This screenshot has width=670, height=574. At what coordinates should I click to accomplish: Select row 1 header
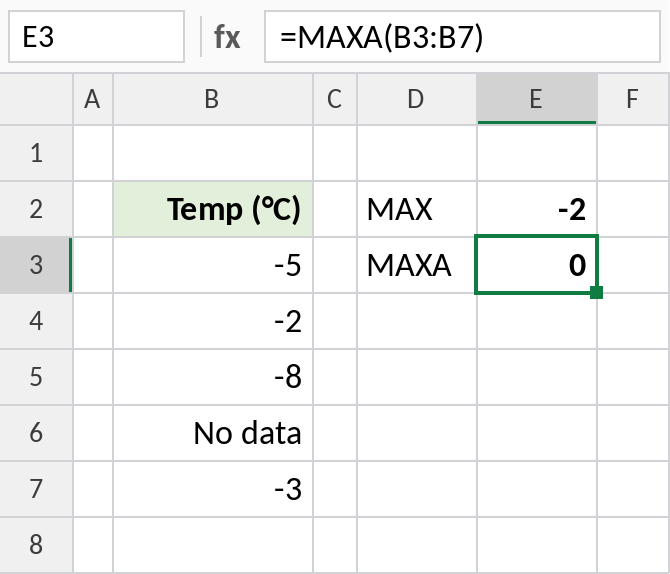point(36,153)
